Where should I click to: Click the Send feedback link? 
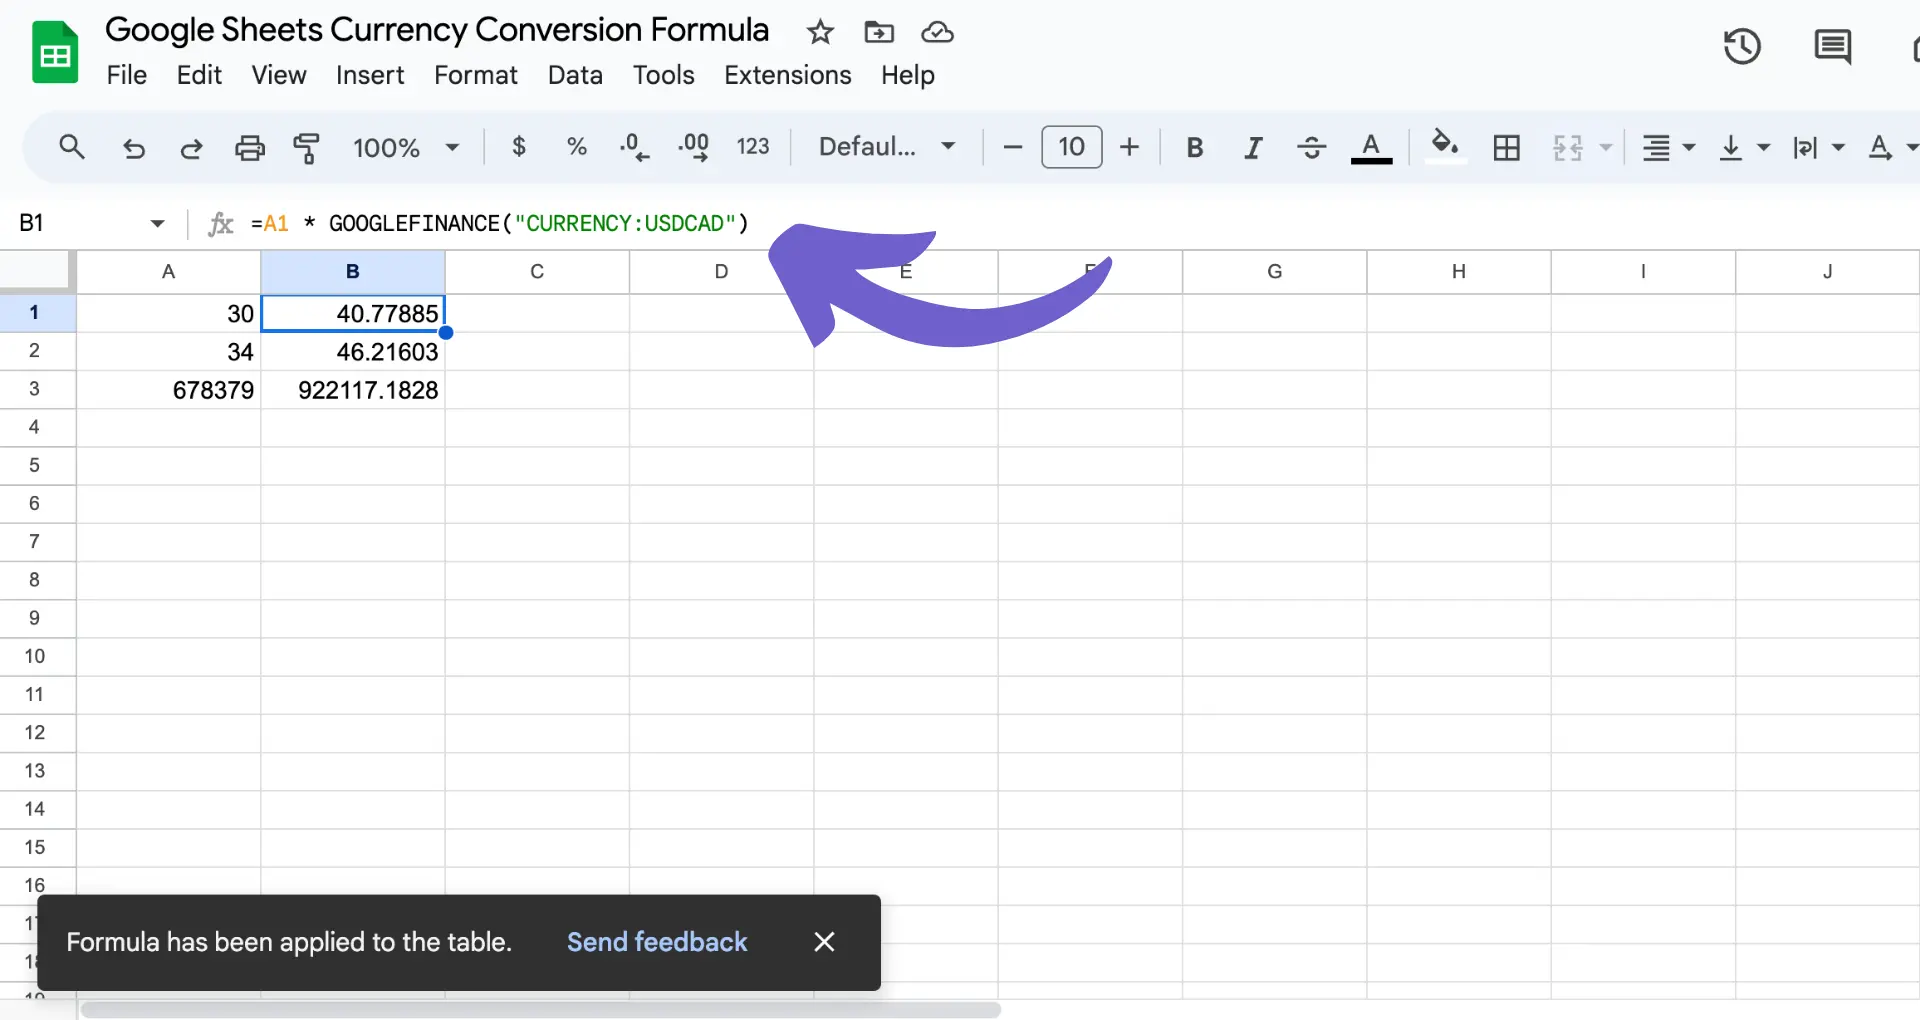coord(657,942)
